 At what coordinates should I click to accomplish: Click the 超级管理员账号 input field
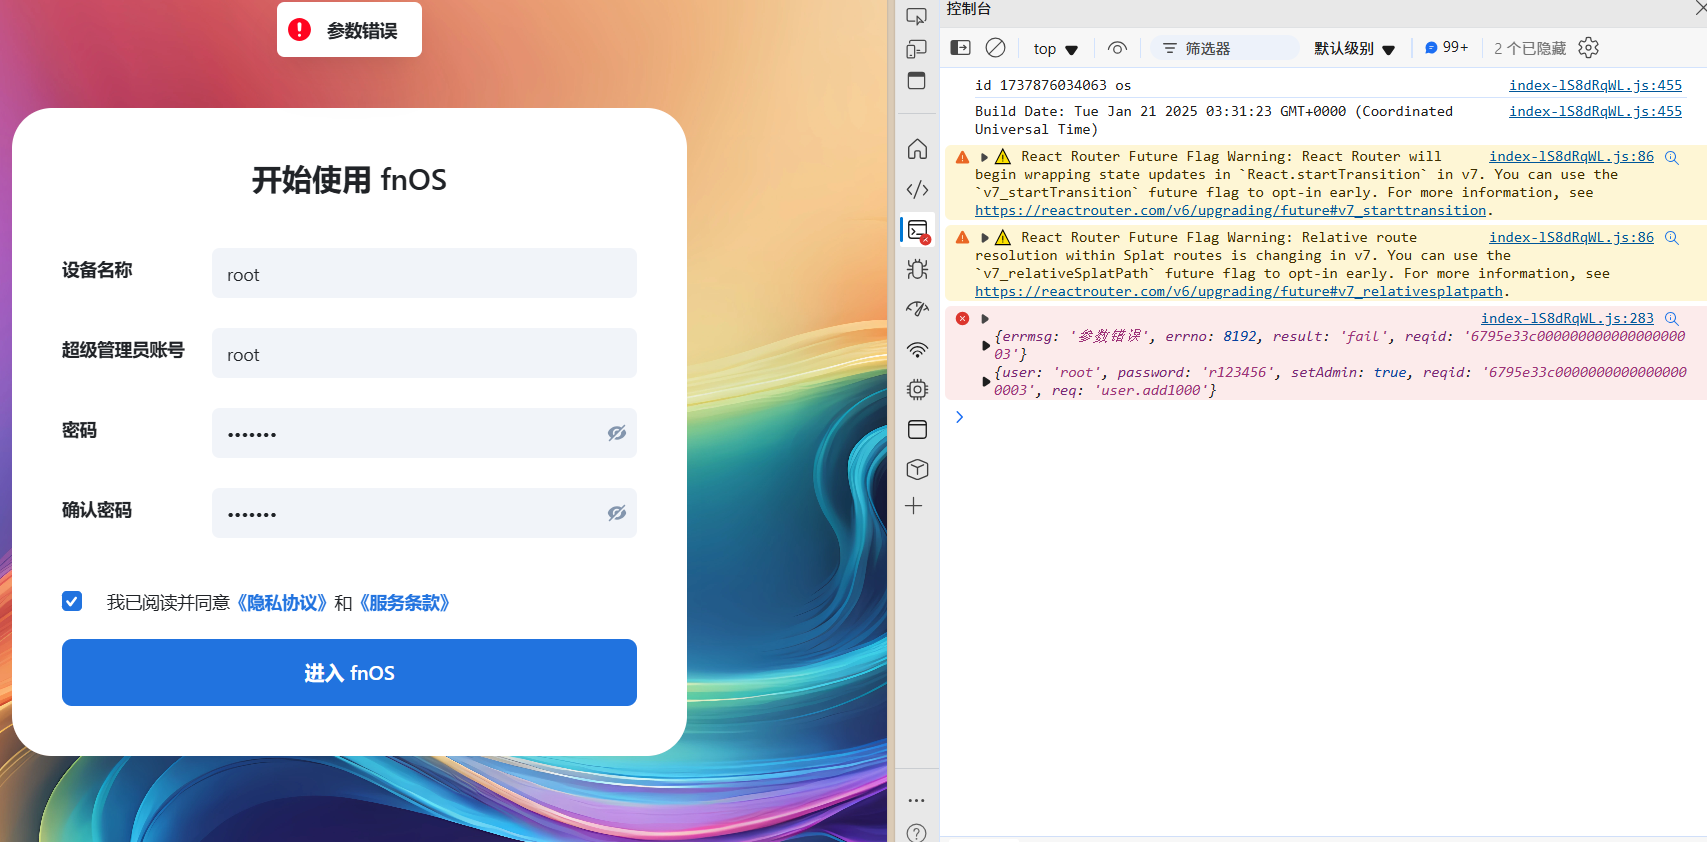coord(424,353)
